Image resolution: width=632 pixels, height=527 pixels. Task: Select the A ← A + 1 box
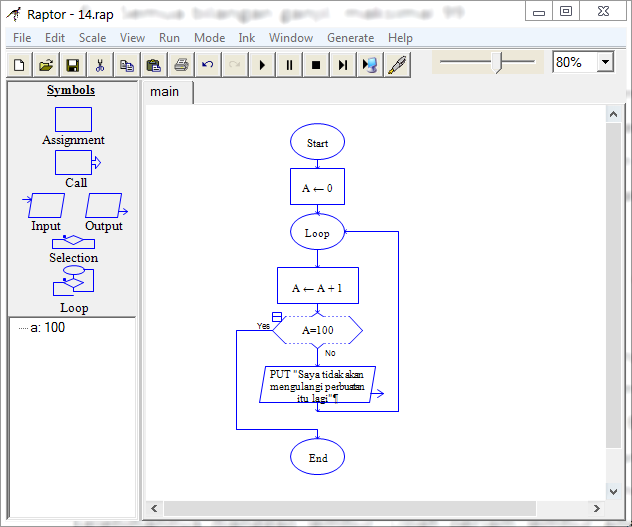coord(318,285)
